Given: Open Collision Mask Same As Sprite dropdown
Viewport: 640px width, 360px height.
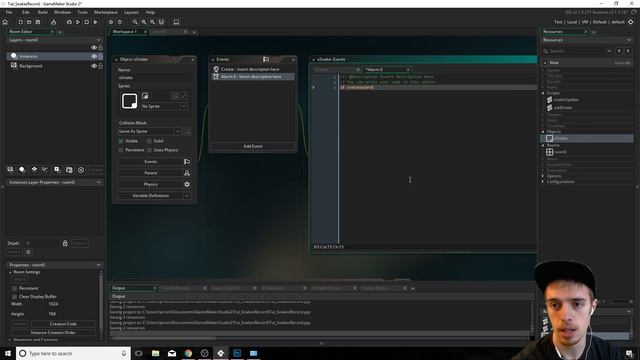Looking at the screenshot, I should [178, 131].
